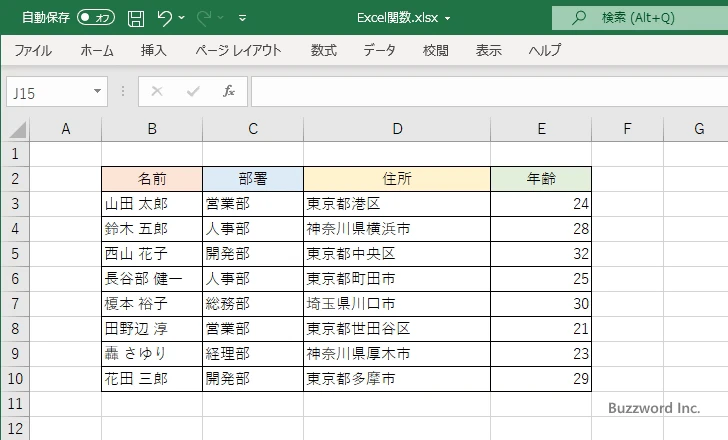728x440 pixels.
Task: Select row 5 header
Action: [x=15, y=254]
